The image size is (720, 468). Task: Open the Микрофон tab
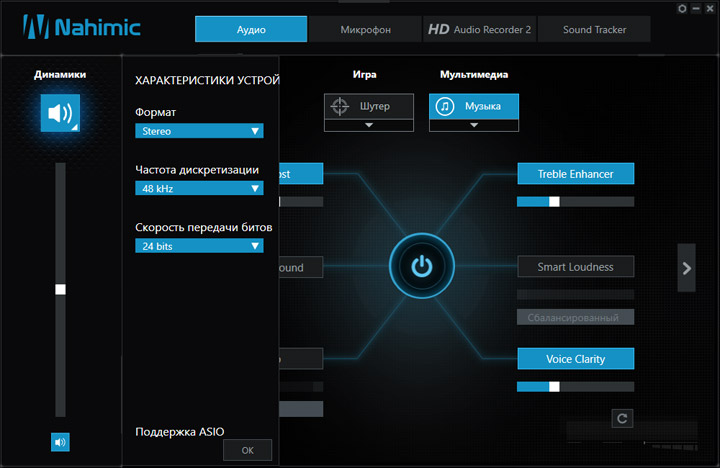366,29
